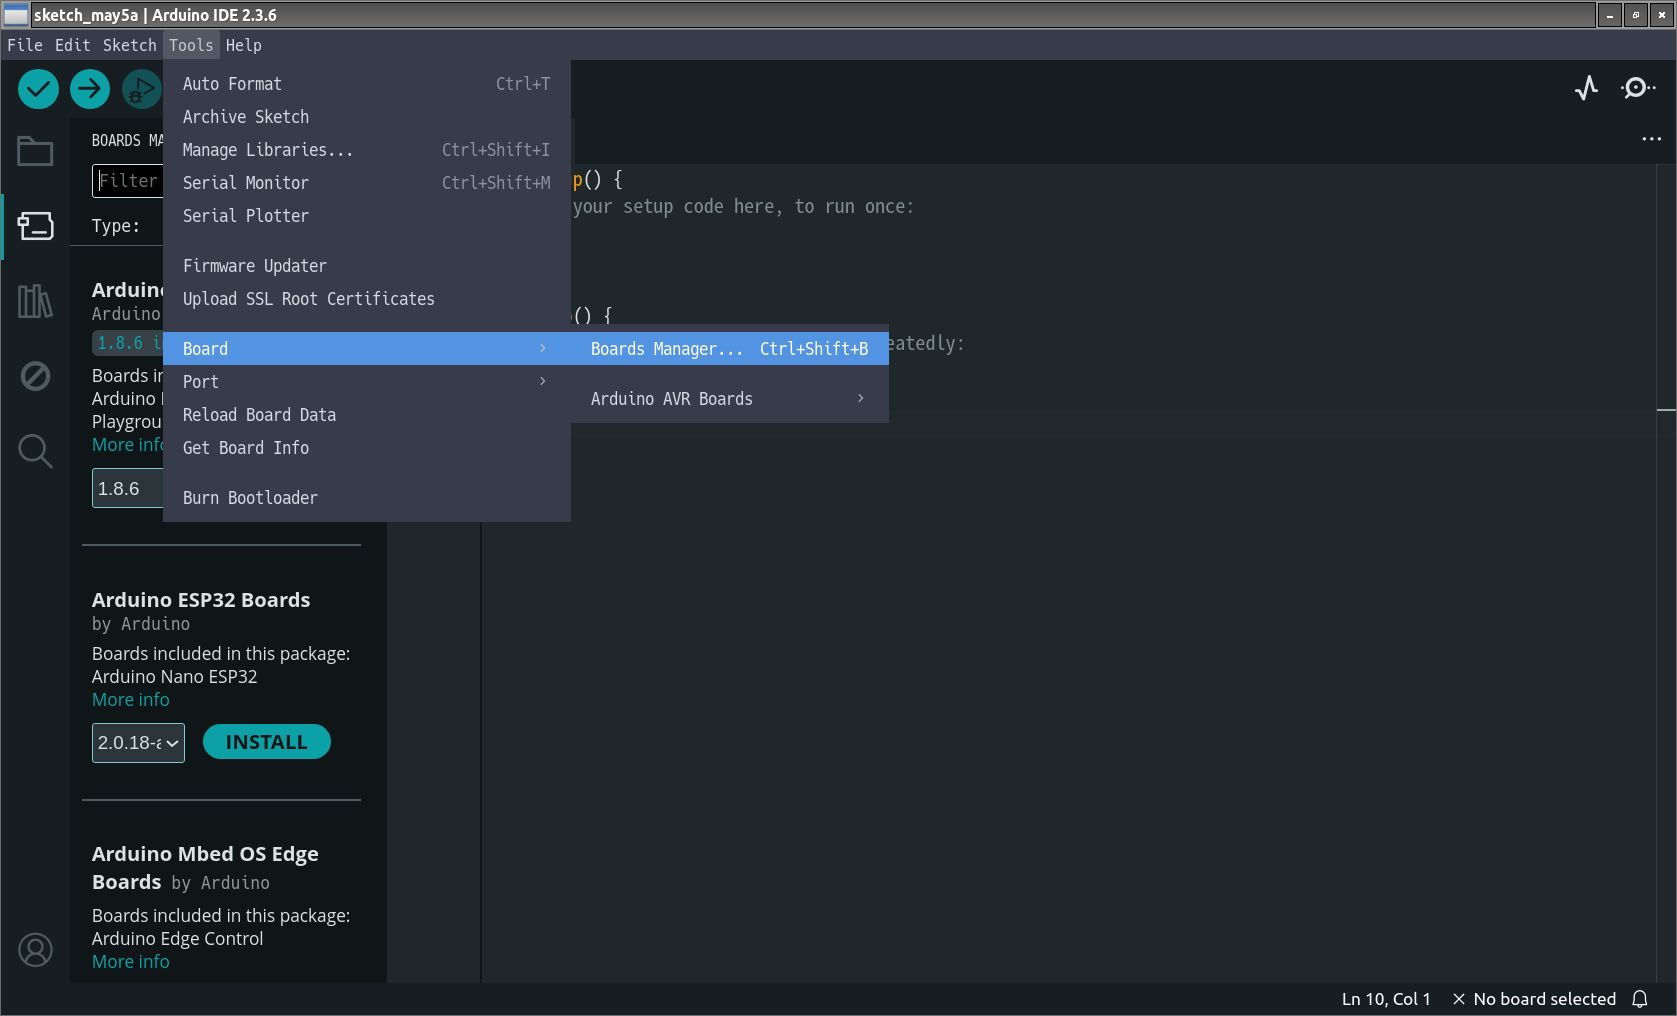Open the Search magnifier sidebar icon
1677x1016 pixels.
[x=35, y=451]
